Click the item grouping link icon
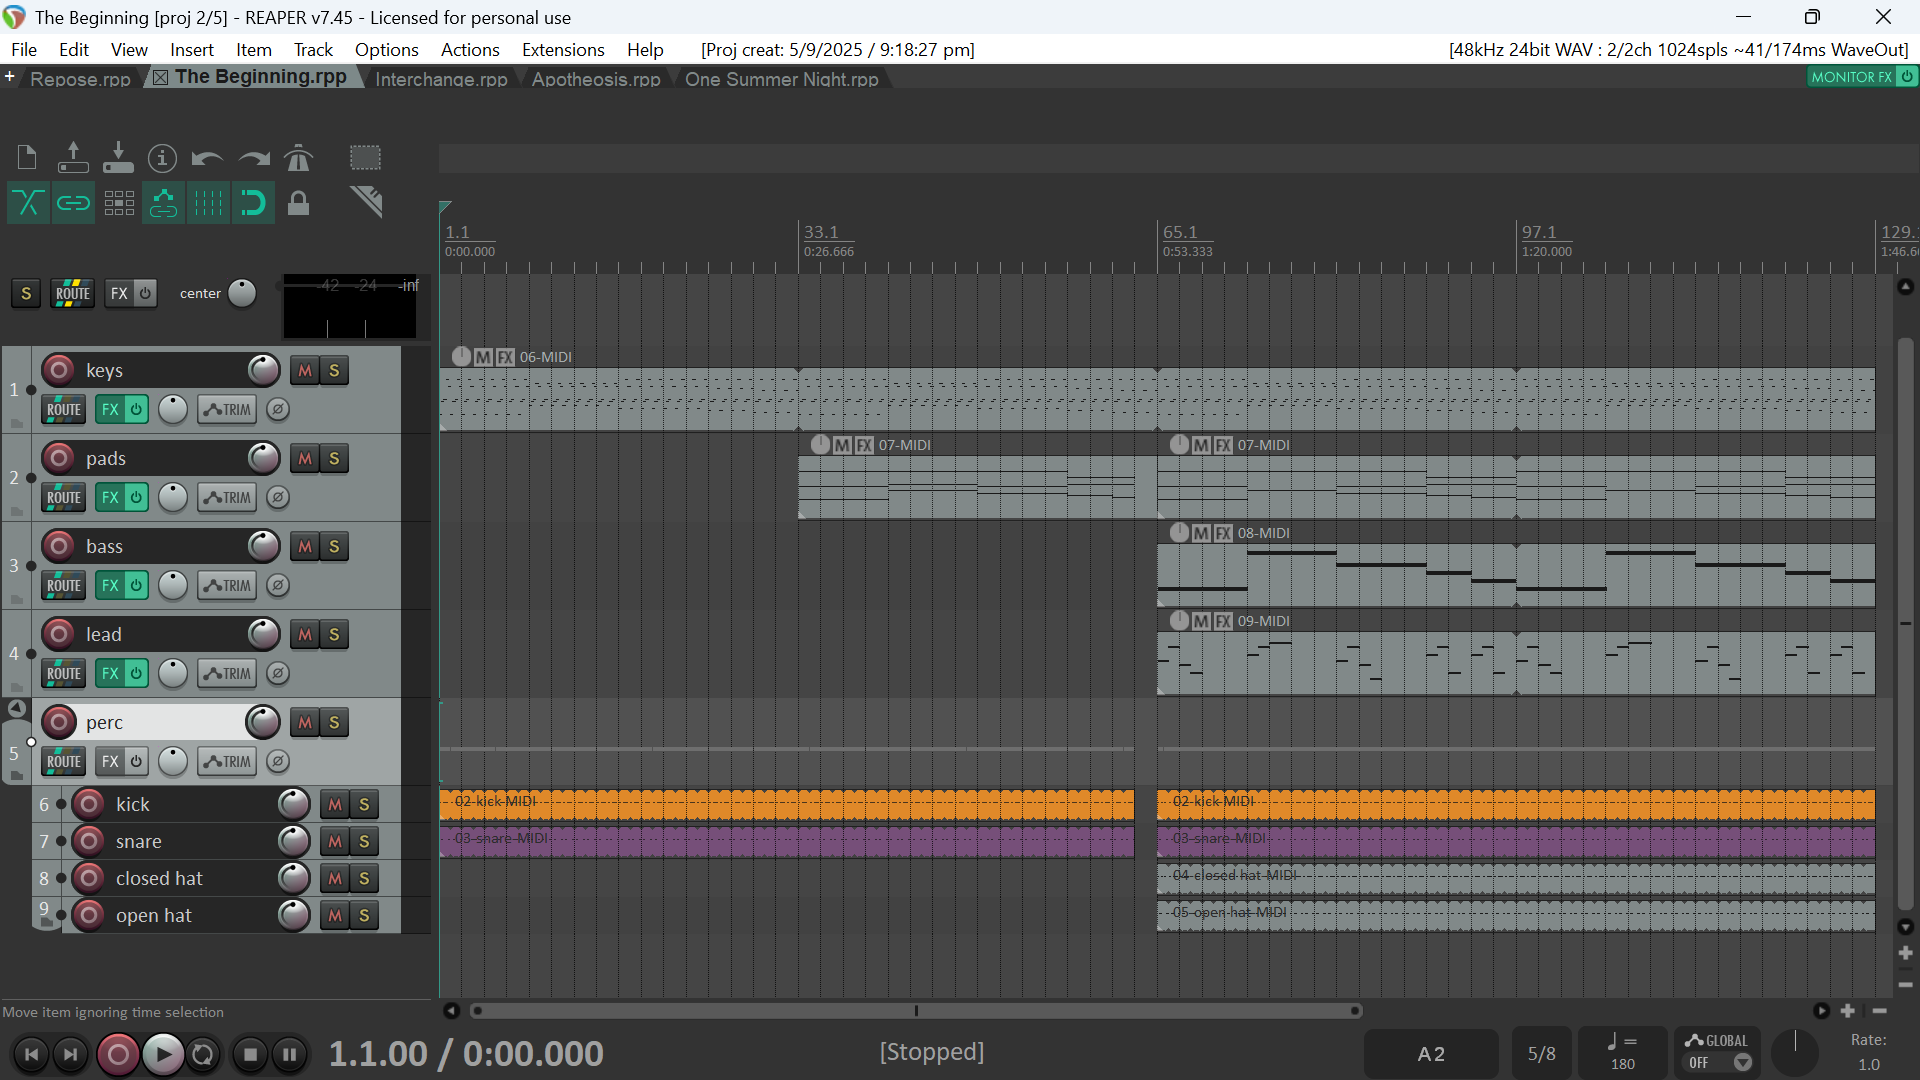The height and width of the screenshot is (1080, 1920). coord(73,203)
